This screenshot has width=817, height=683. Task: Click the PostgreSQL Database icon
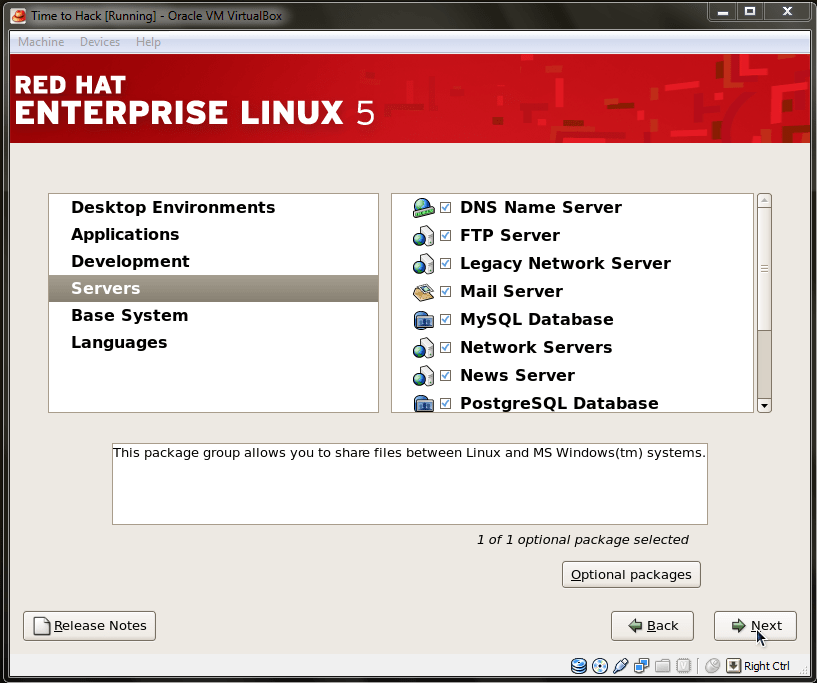pyautogui.click(x=423, y=404)
